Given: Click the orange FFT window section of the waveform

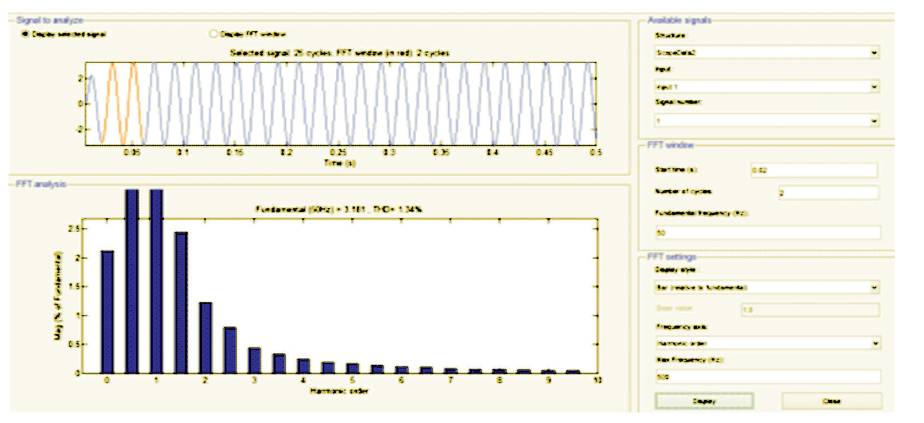Looking at the screenshot, I should 121,103.
